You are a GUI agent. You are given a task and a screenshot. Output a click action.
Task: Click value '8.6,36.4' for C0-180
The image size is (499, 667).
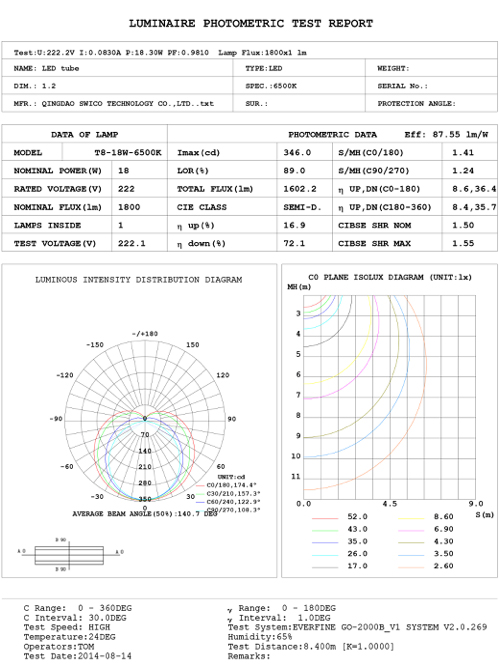point(474,189)
